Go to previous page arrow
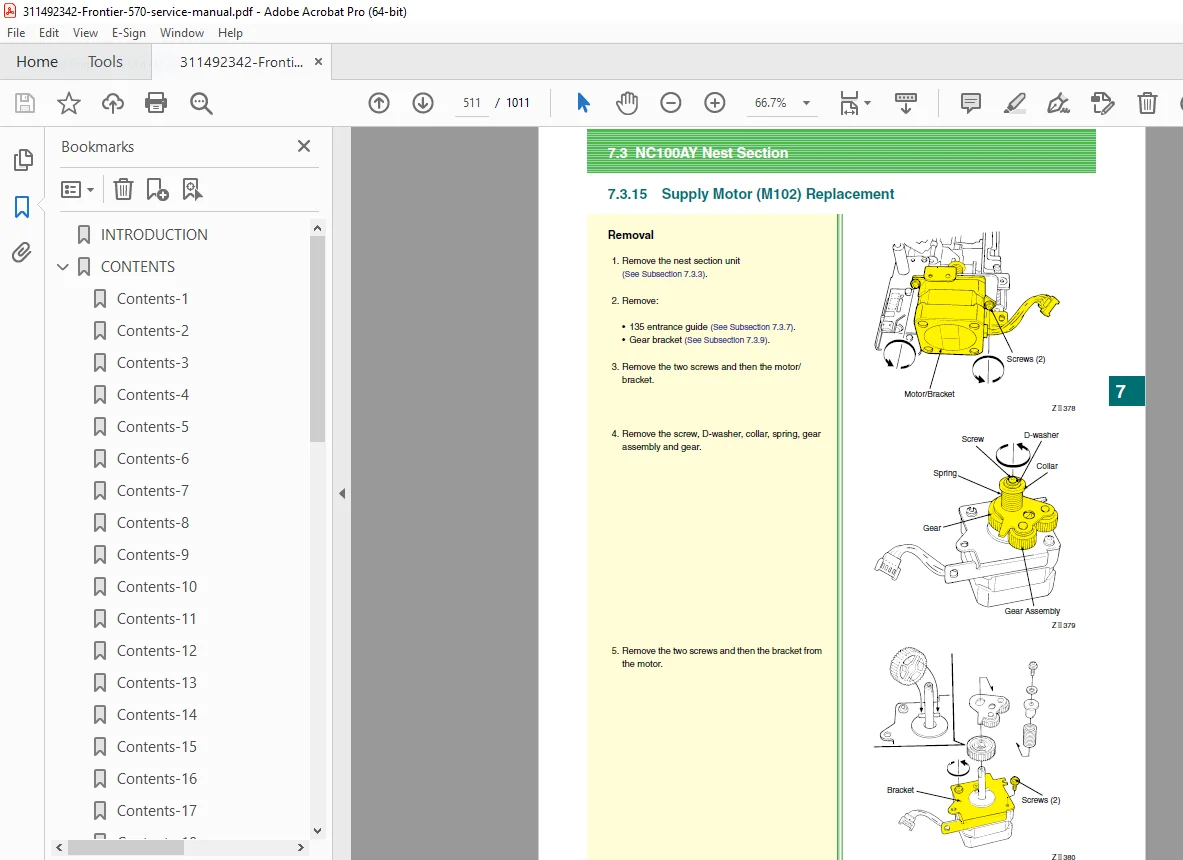1183x860 pixels. pyautogui.click(x=379, y=103)
